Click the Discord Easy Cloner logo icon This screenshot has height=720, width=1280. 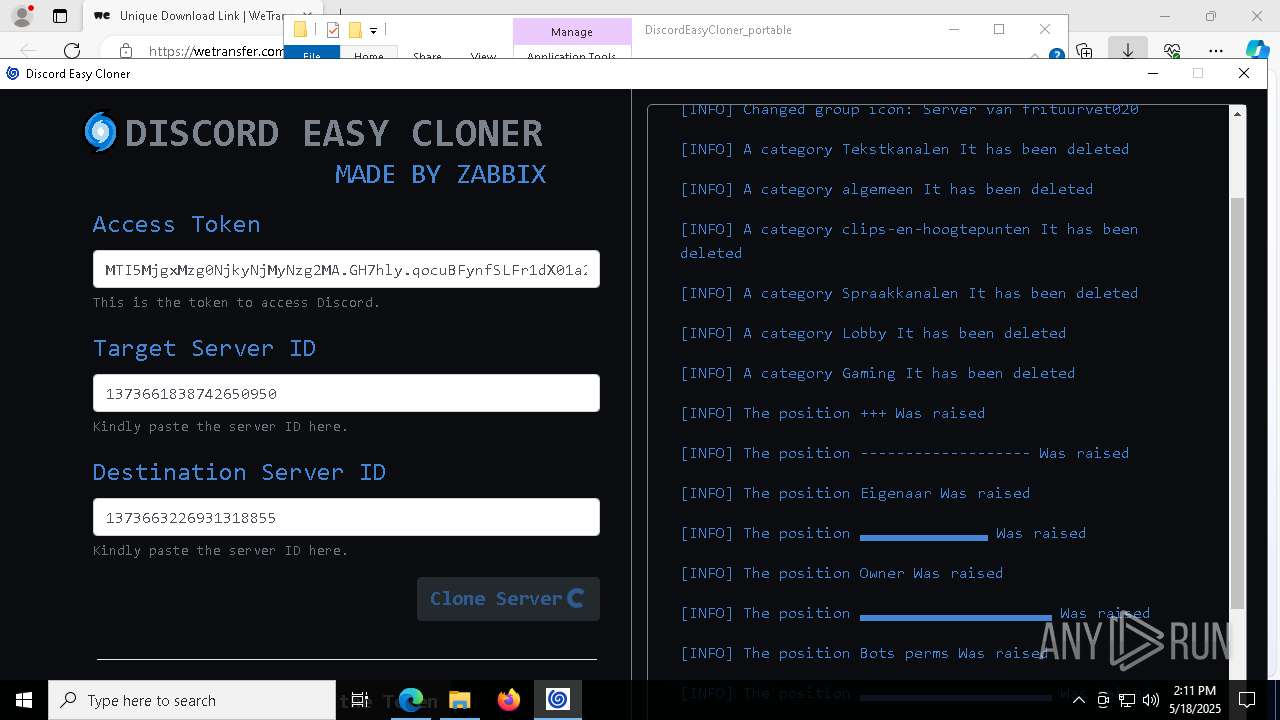(100, 132)
